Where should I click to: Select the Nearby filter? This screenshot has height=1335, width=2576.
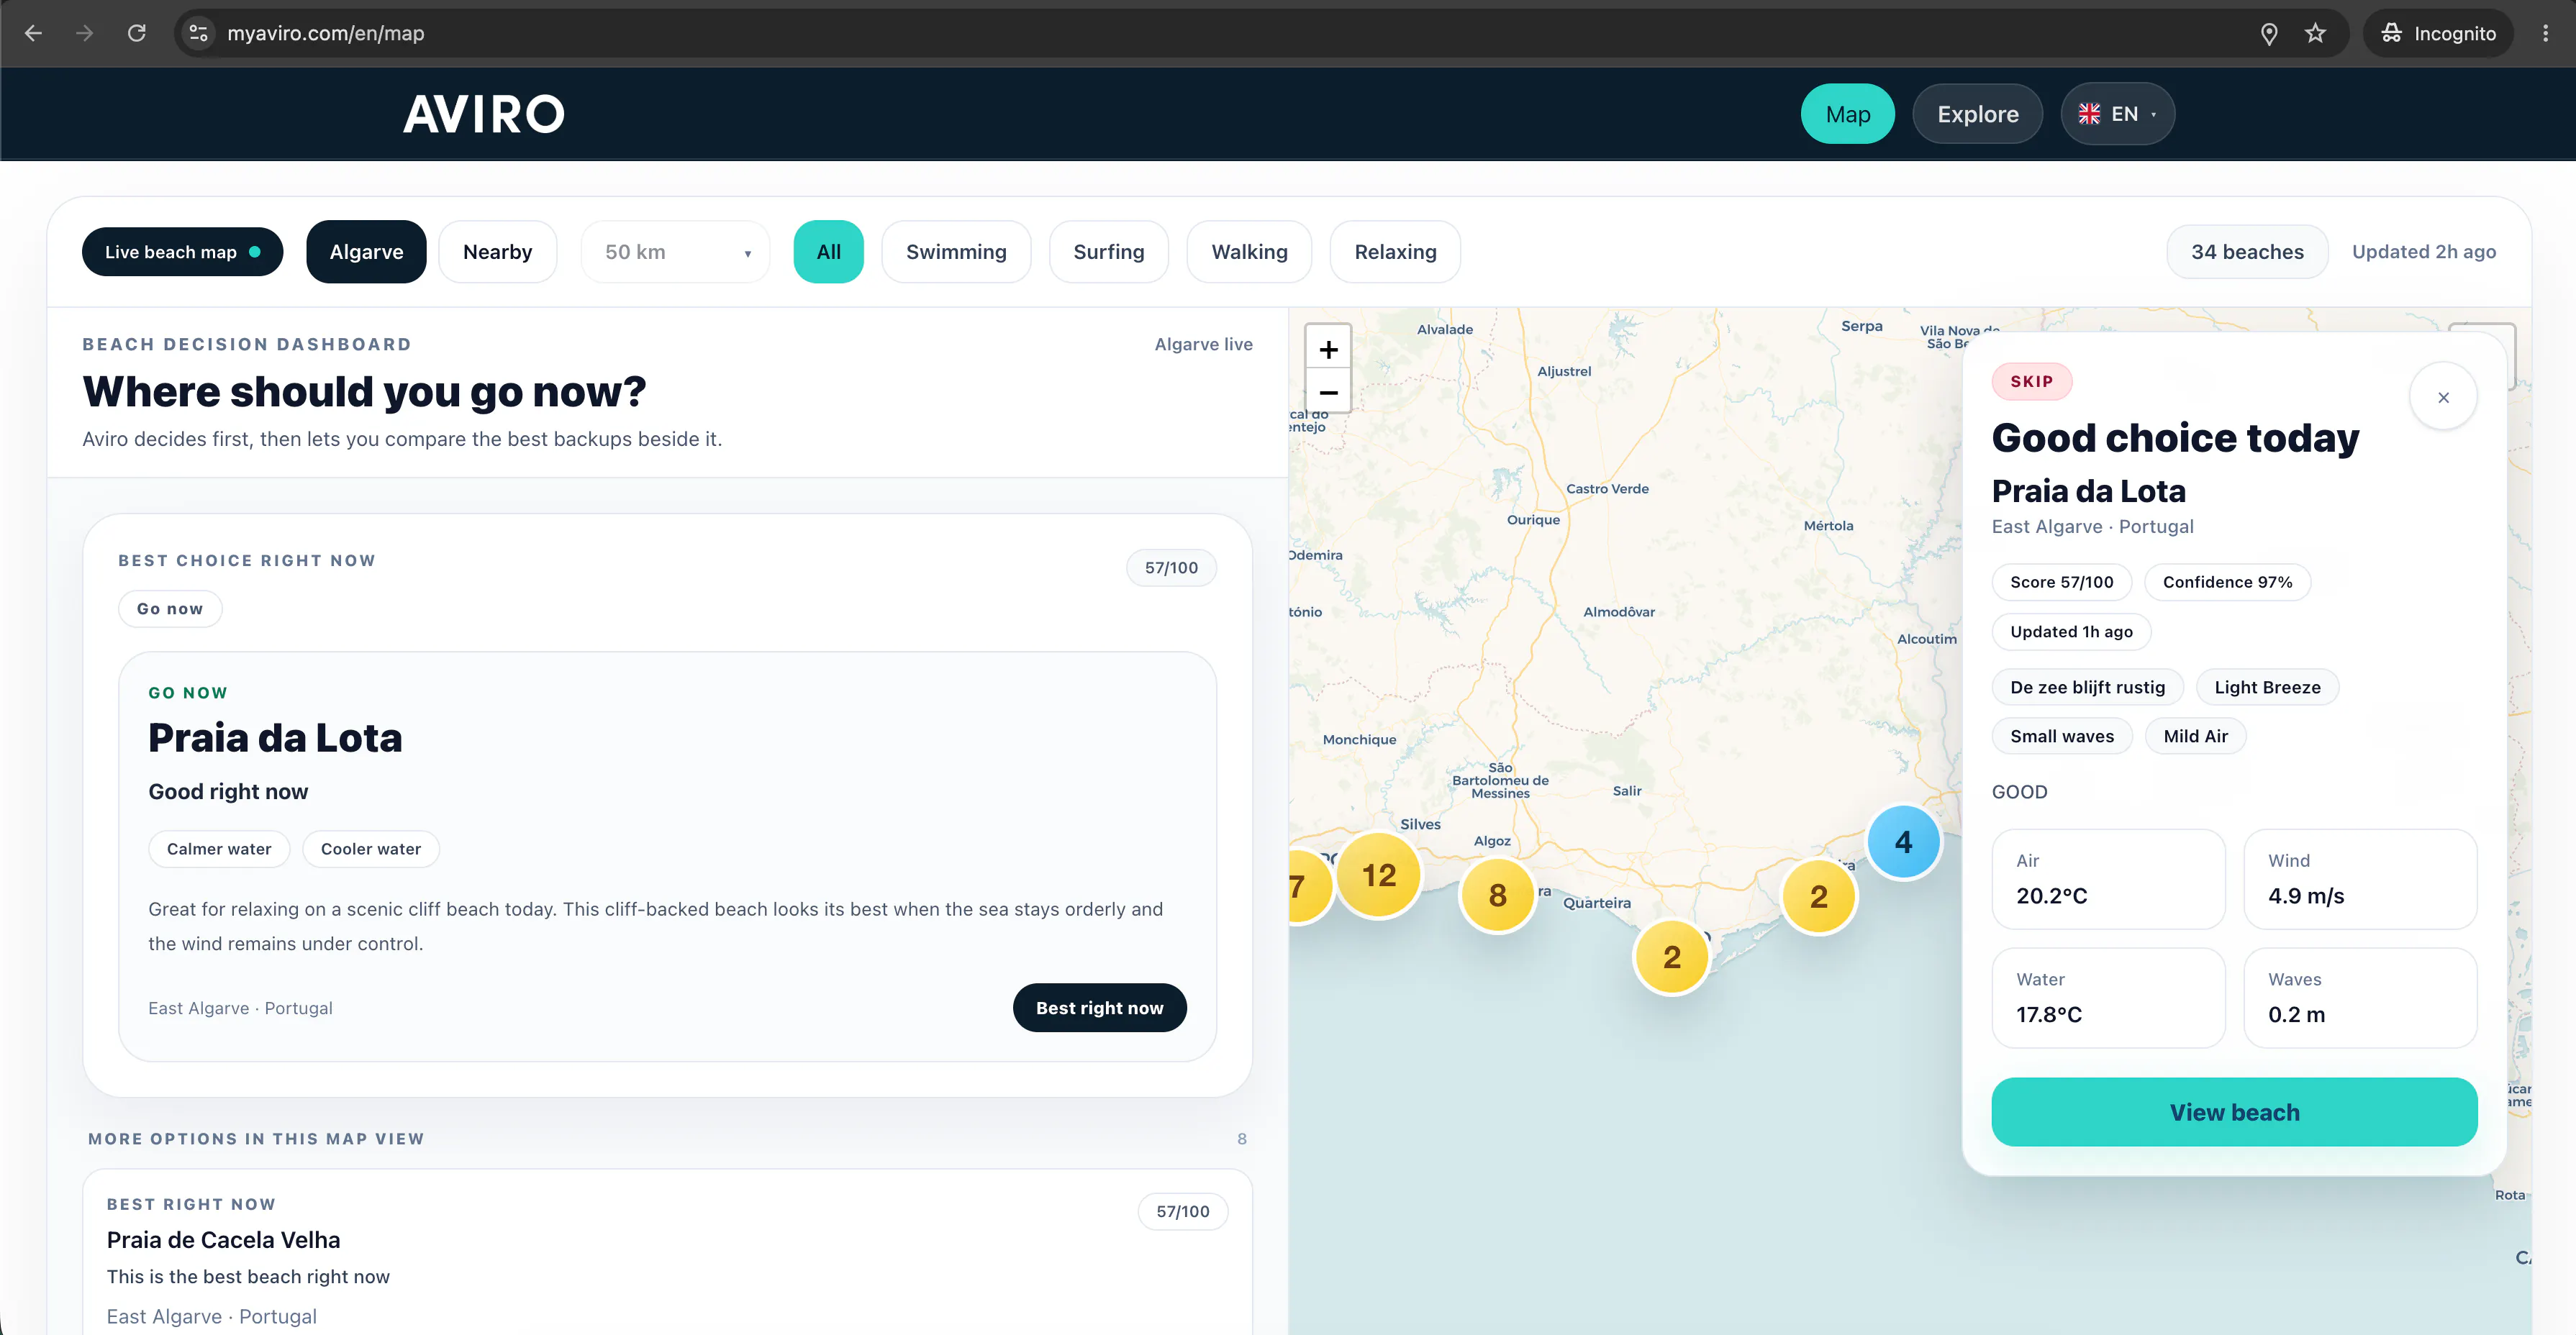coord(497,252)
